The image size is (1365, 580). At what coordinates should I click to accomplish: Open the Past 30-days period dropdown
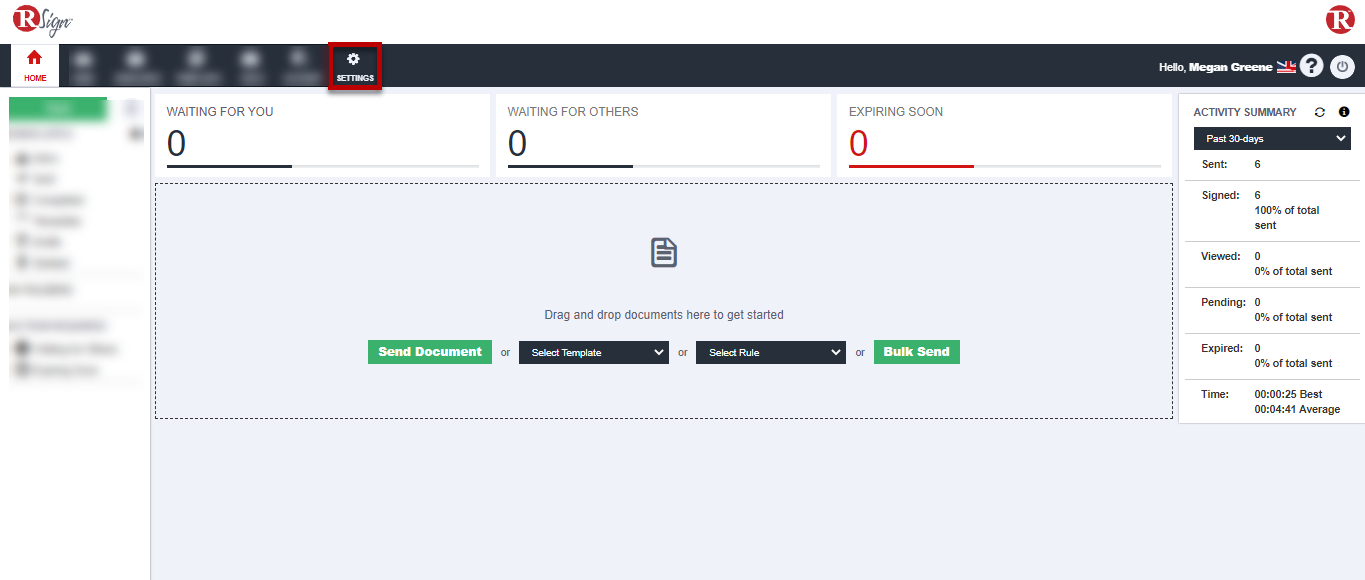coord(1271,138)
